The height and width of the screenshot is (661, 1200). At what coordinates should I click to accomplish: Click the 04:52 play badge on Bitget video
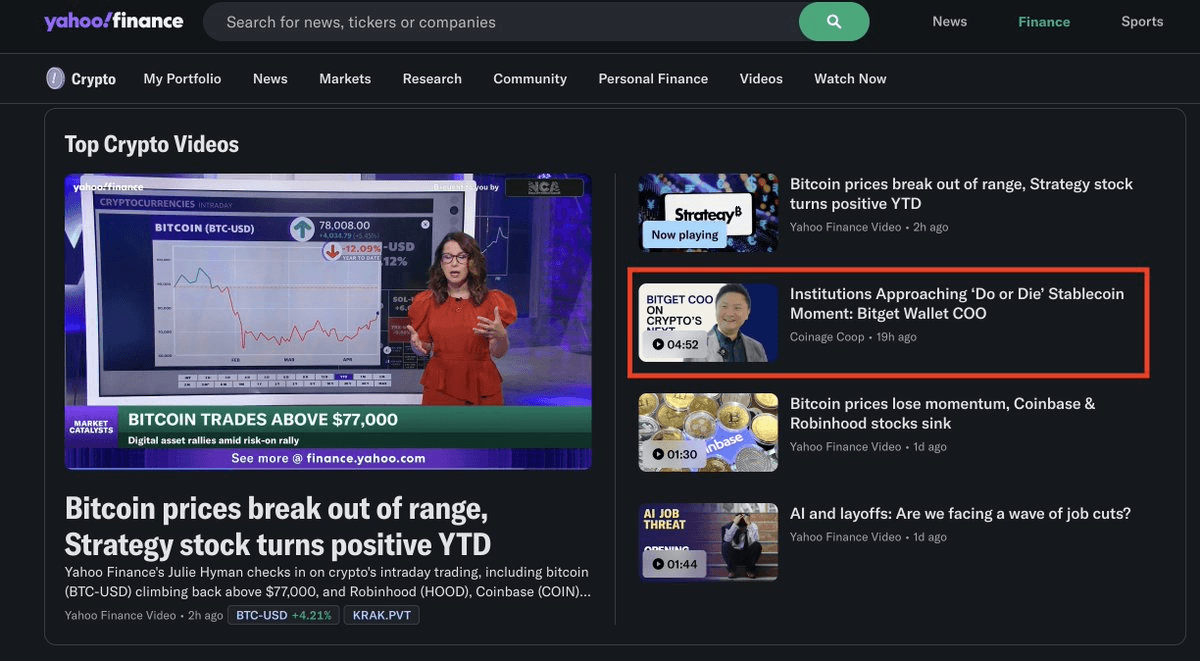coord(675,344)
